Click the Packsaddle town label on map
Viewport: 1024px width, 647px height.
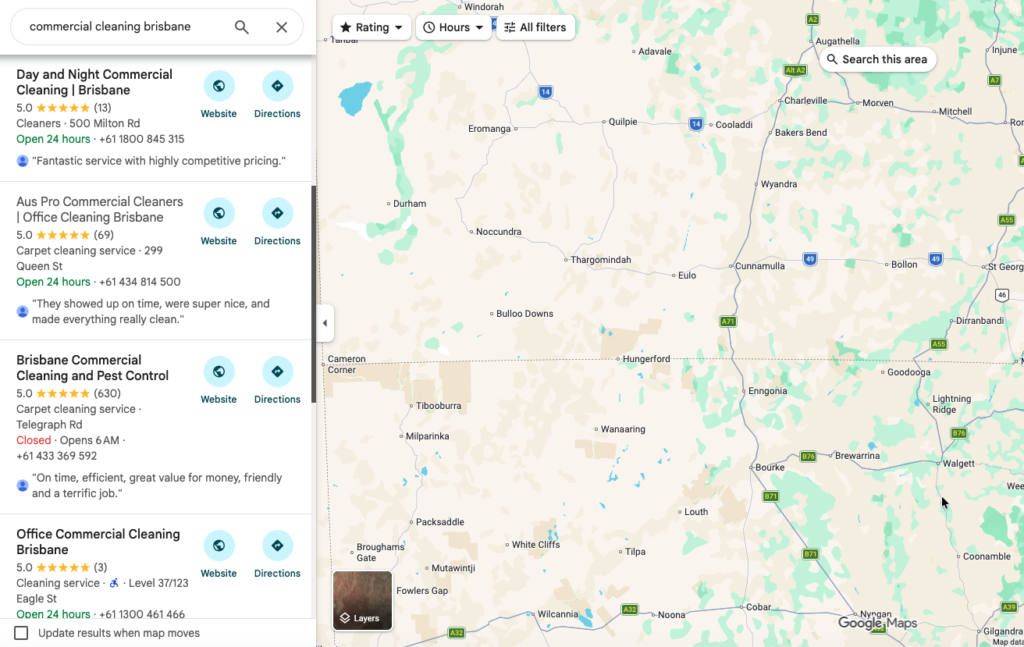440,522
